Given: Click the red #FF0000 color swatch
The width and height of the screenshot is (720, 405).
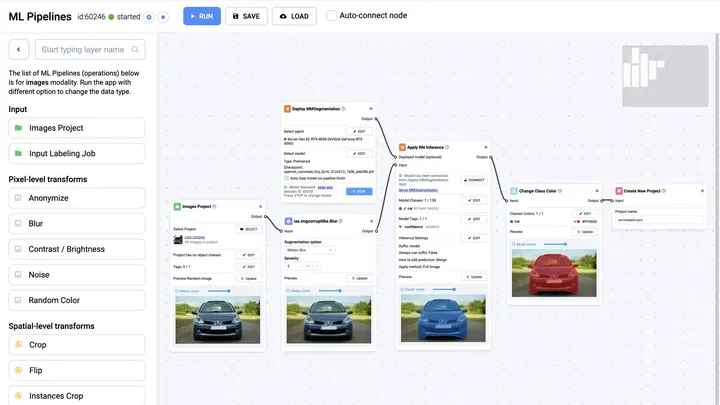Looking at the screenshot, I should pos(578,221).
